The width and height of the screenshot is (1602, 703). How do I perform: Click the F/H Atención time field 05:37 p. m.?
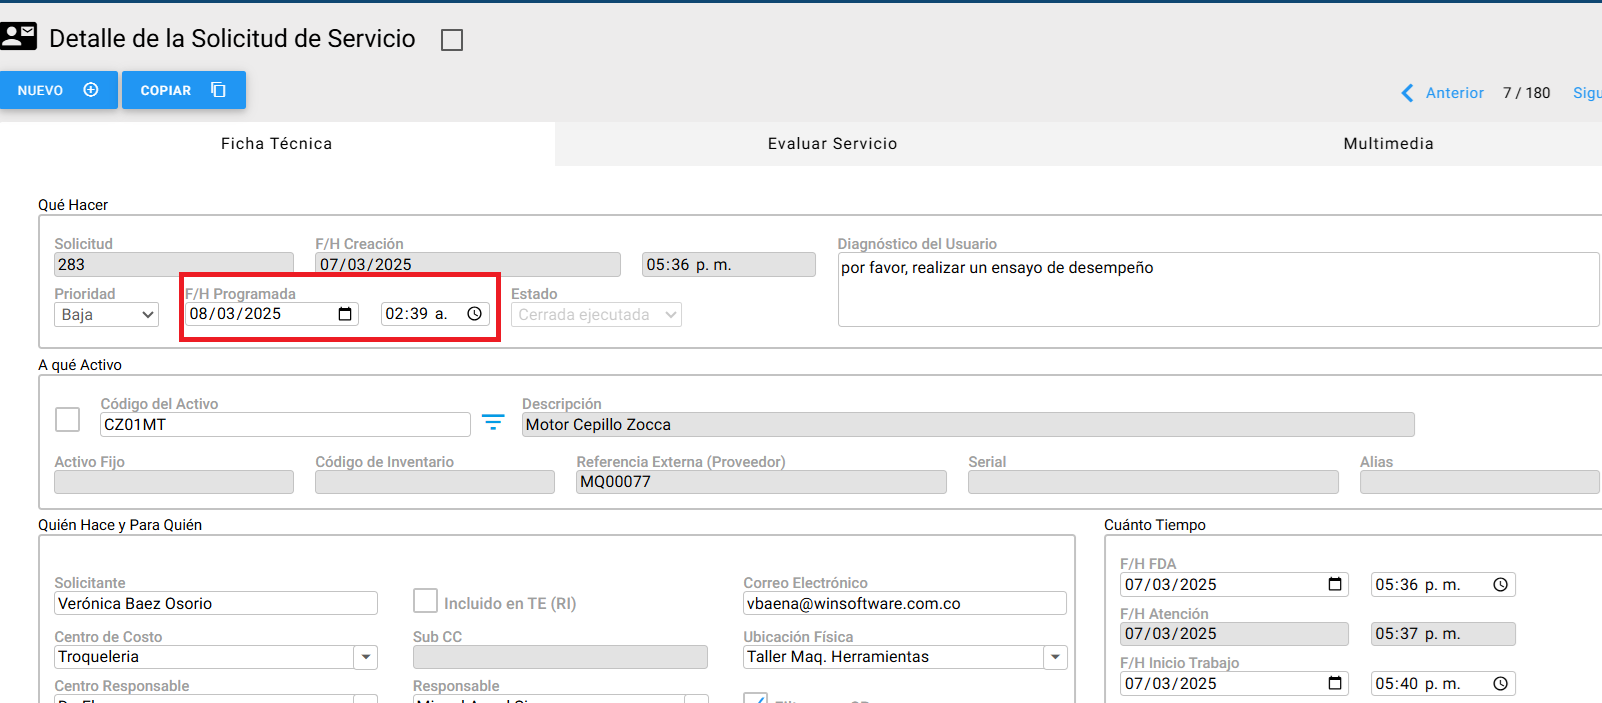pos(1443,634)
